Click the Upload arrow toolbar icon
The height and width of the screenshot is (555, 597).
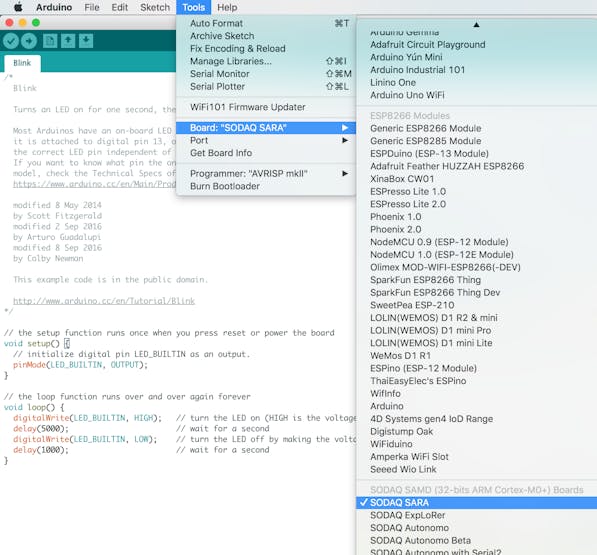pos(29,41)
